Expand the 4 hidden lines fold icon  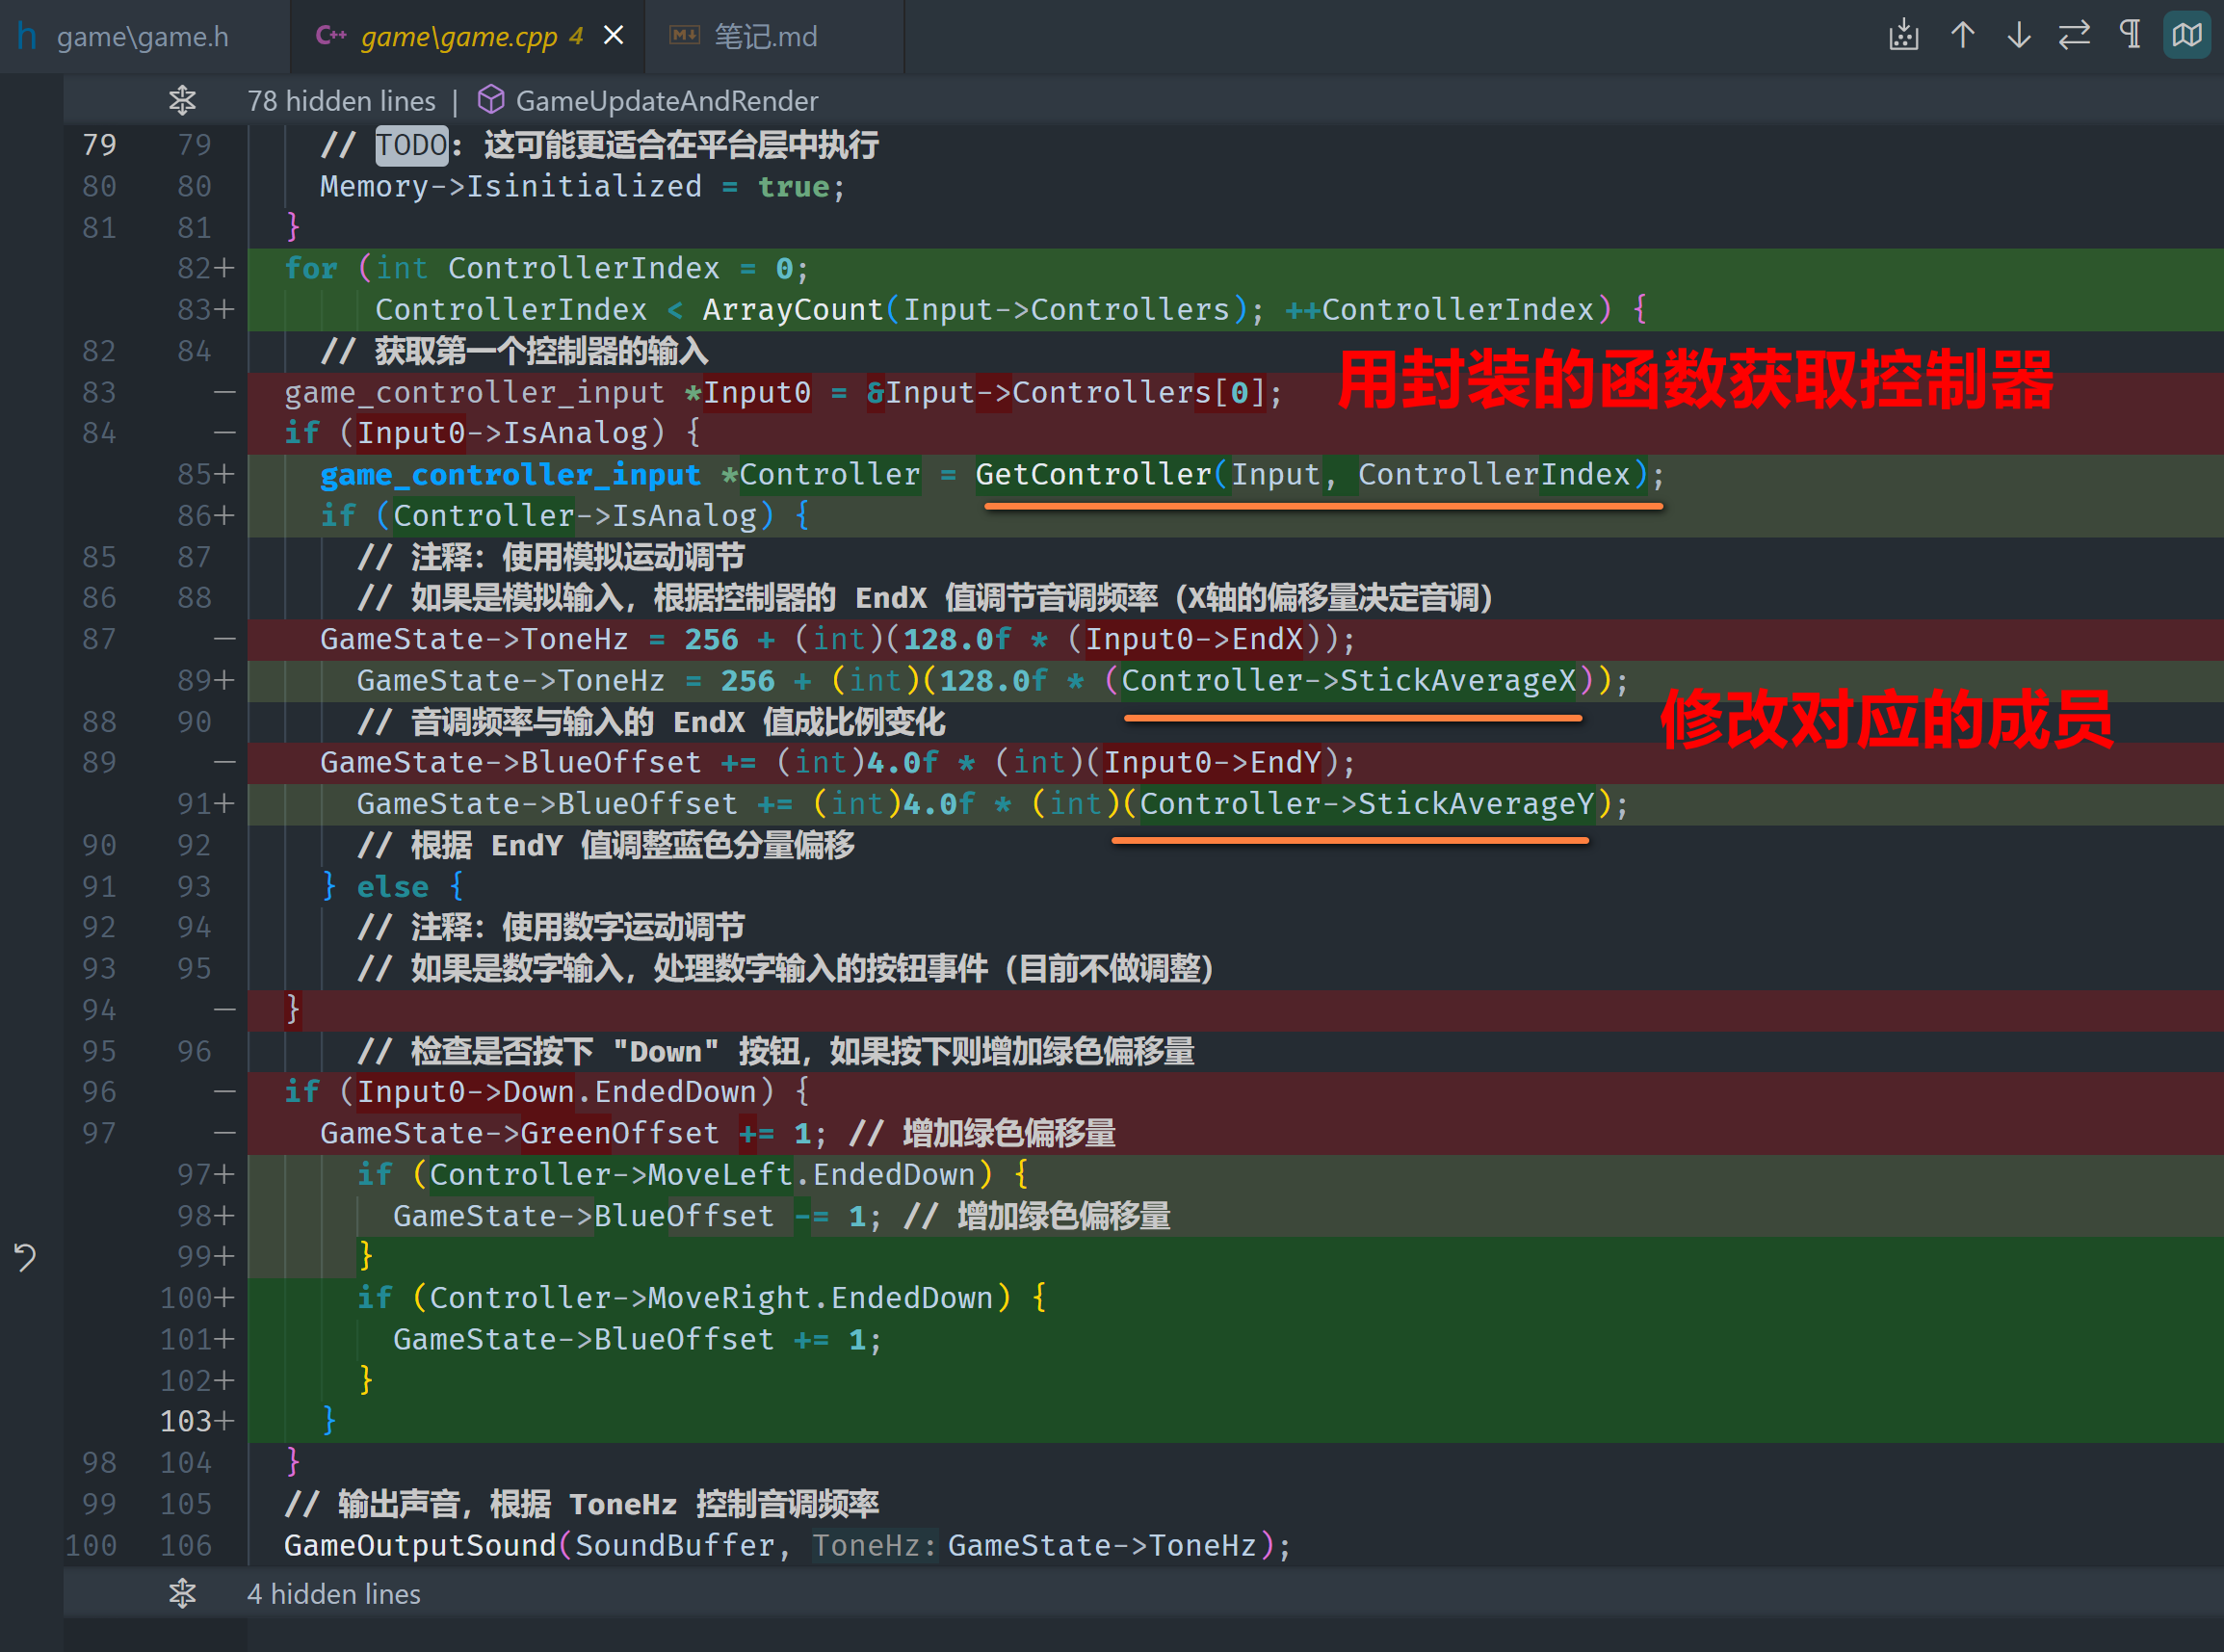pos(182,1593)
